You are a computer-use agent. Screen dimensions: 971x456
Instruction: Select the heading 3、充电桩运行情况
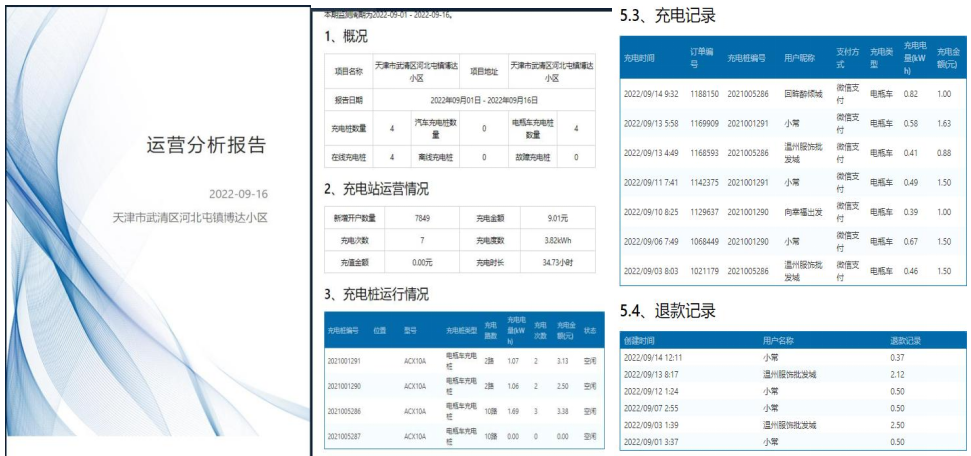coord(377,294)
